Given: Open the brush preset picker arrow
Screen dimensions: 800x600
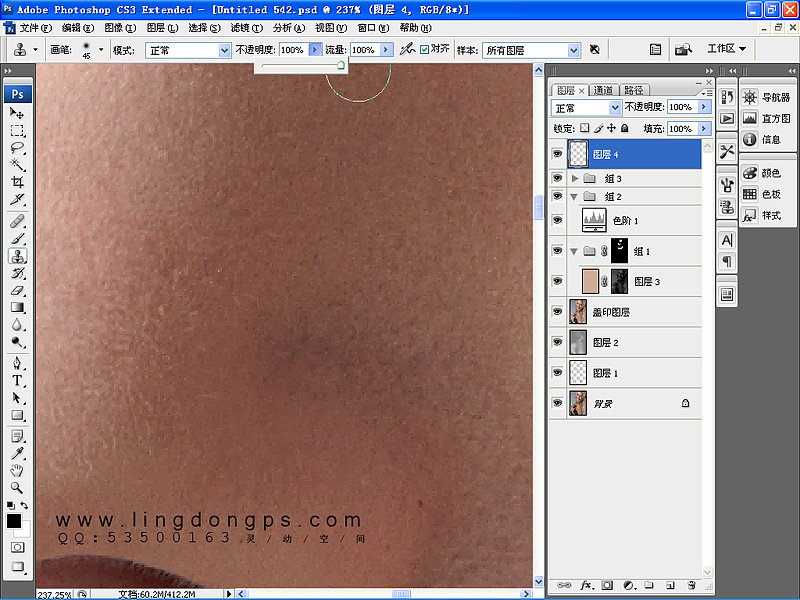Looking at the screenshot, I should click(x=101, y=49).
